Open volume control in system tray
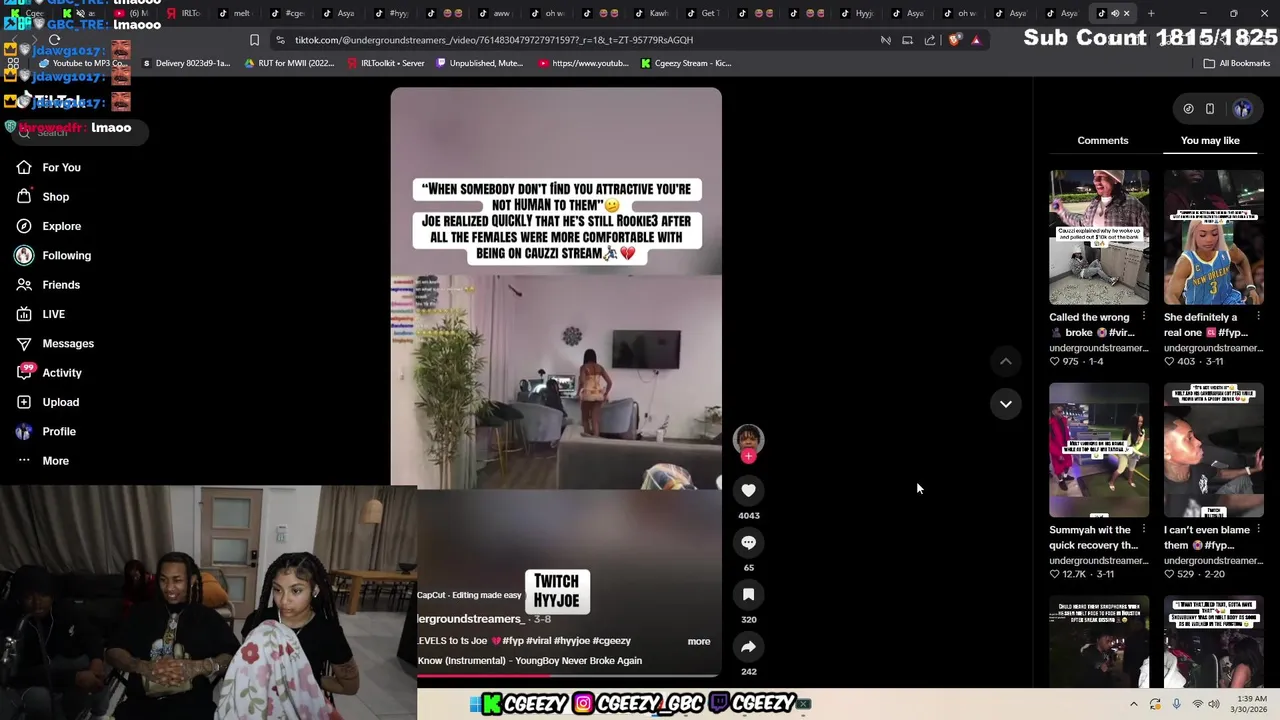The width and height of the screenshot is (1280, 720). coord(1215,704)
